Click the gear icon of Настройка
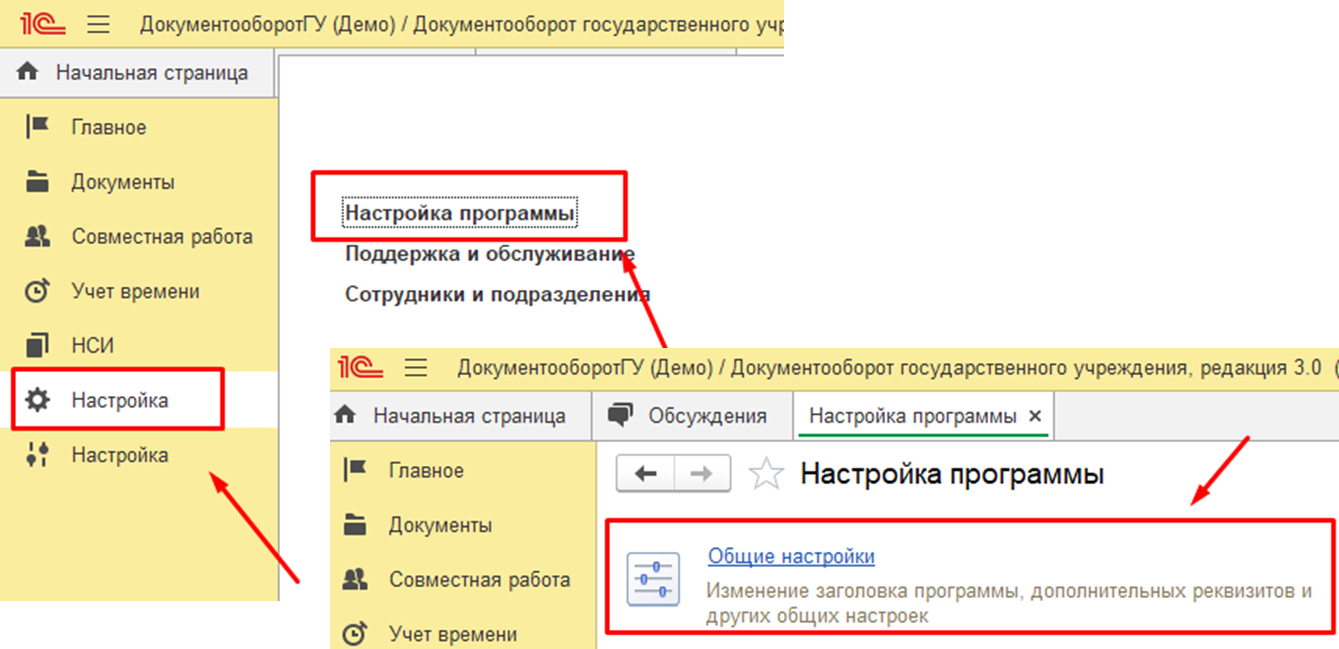This screenshot has height=649, width=1339. (37, 401)
